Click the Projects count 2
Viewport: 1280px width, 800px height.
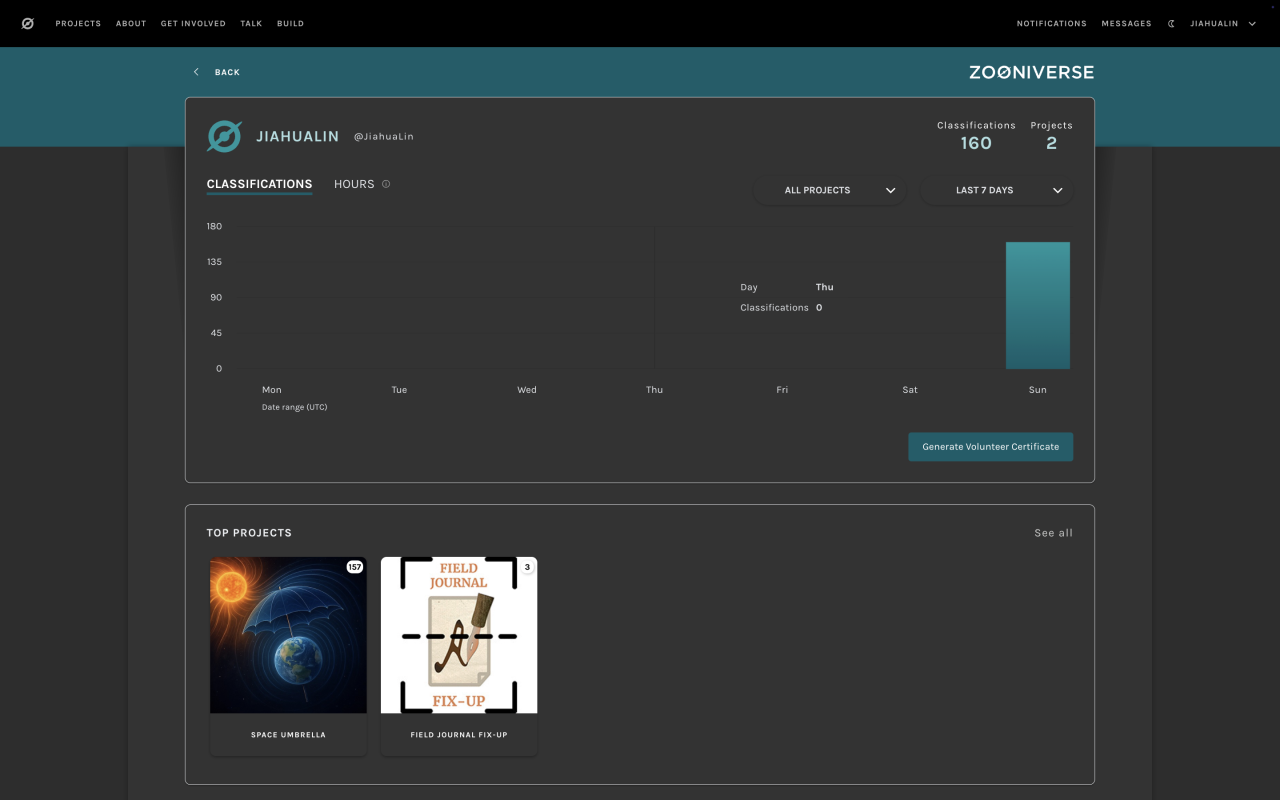pos(1052,143)
